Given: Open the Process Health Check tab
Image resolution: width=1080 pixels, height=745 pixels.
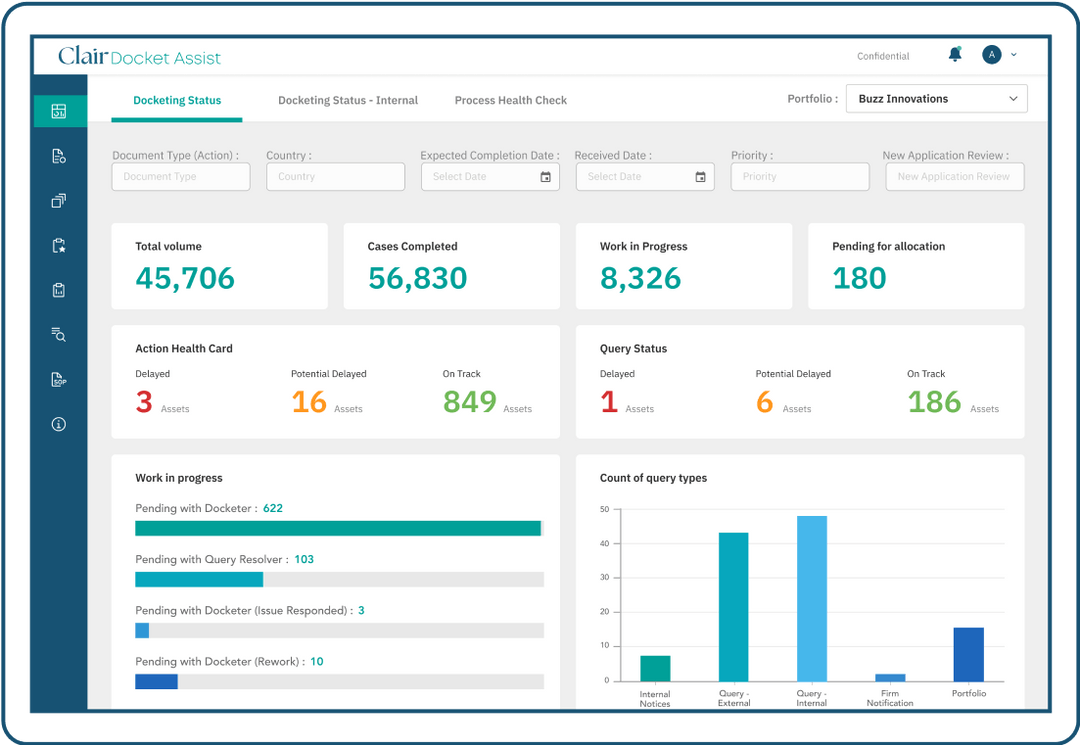Looking at the screenshot, I should 511,100.
